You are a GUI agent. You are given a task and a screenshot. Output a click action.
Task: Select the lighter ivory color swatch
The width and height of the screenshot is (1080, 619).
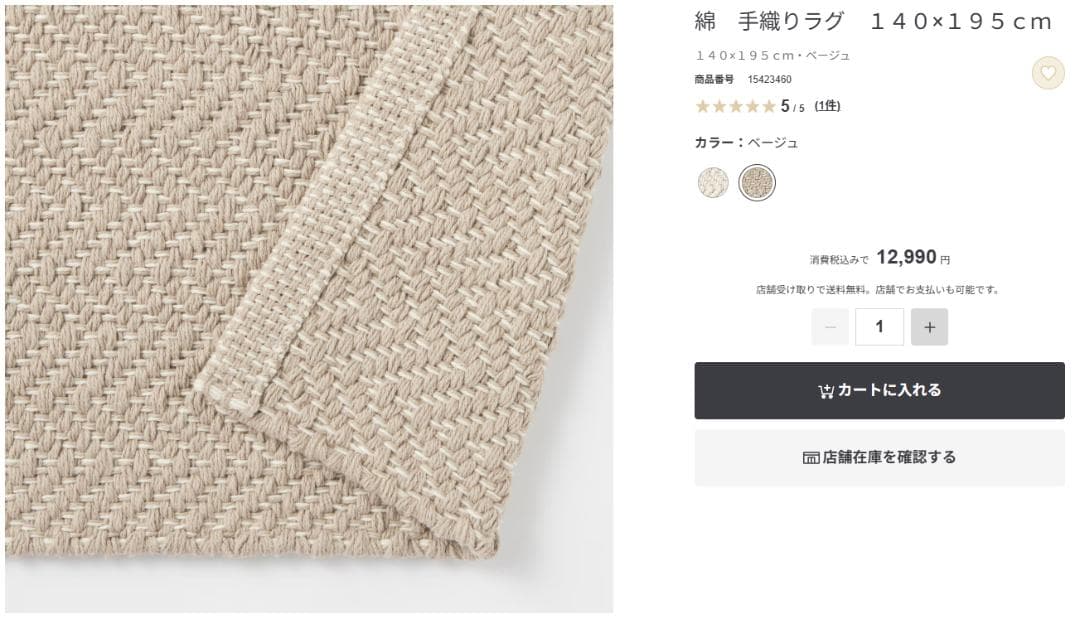pos(711,182)
